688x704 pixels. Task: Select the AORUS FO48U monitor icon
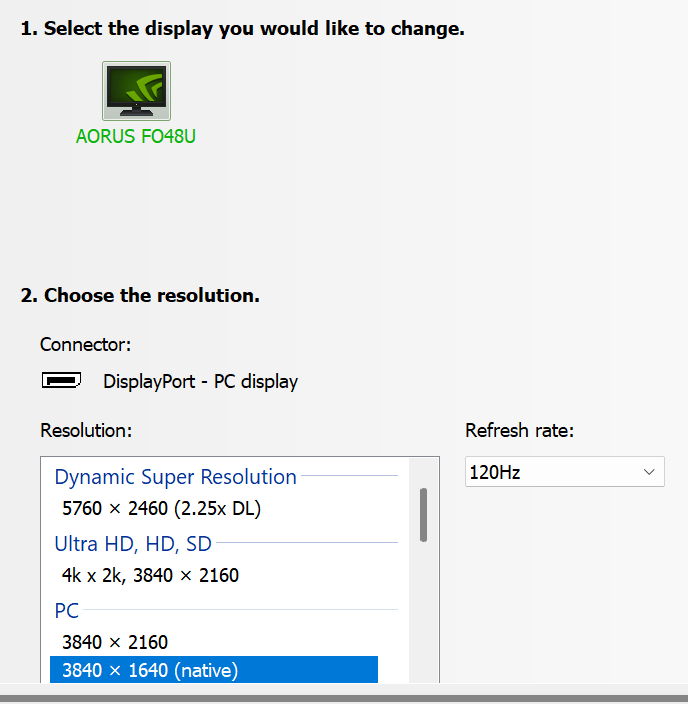[136, 91]
